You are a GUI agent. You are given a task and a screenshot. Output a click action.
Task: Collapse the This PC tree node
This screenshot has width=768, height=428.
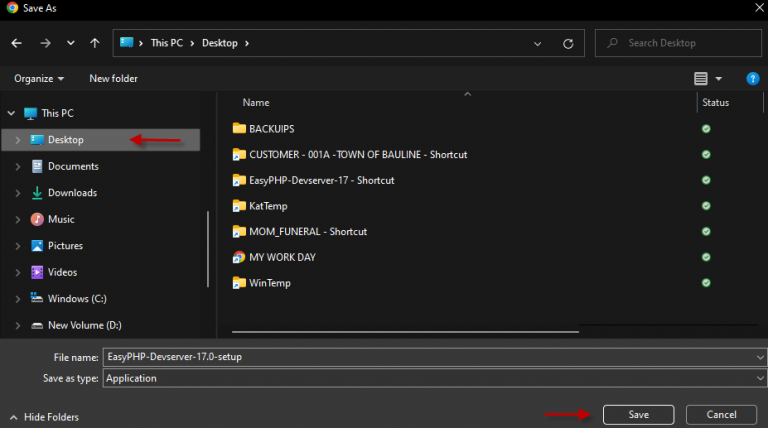11,113
